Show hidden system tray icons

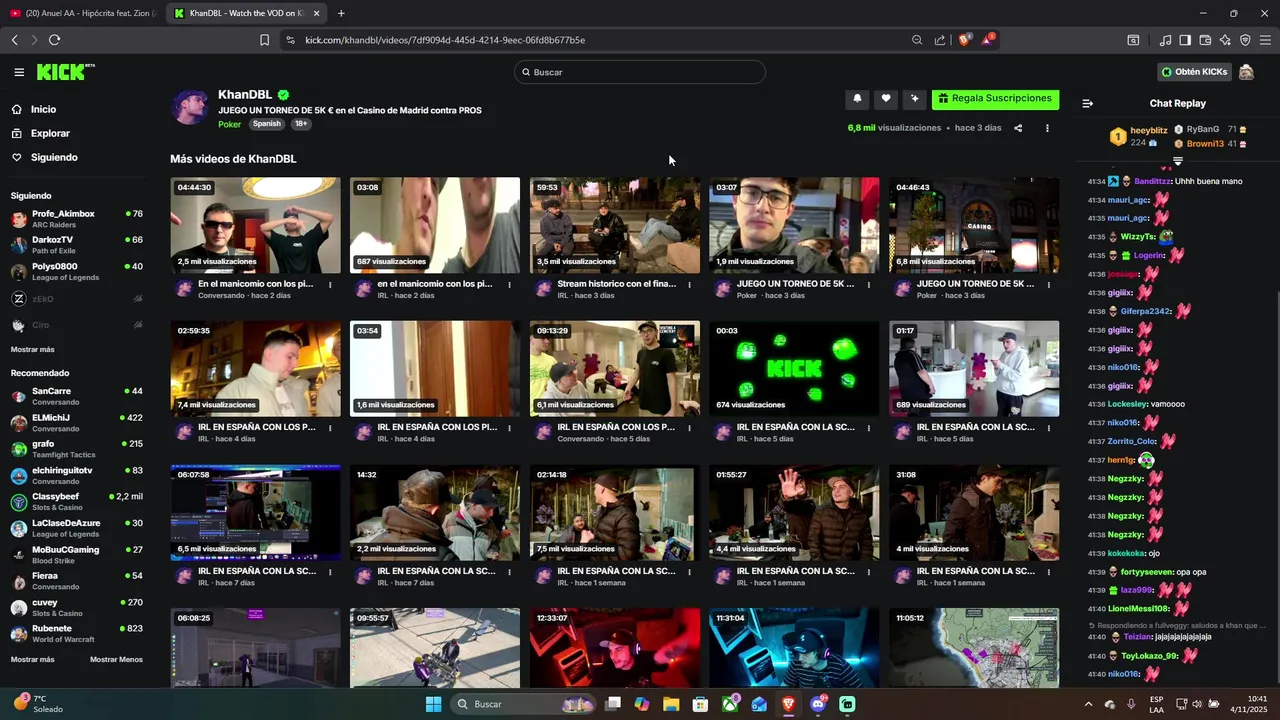pos(1088,704)
